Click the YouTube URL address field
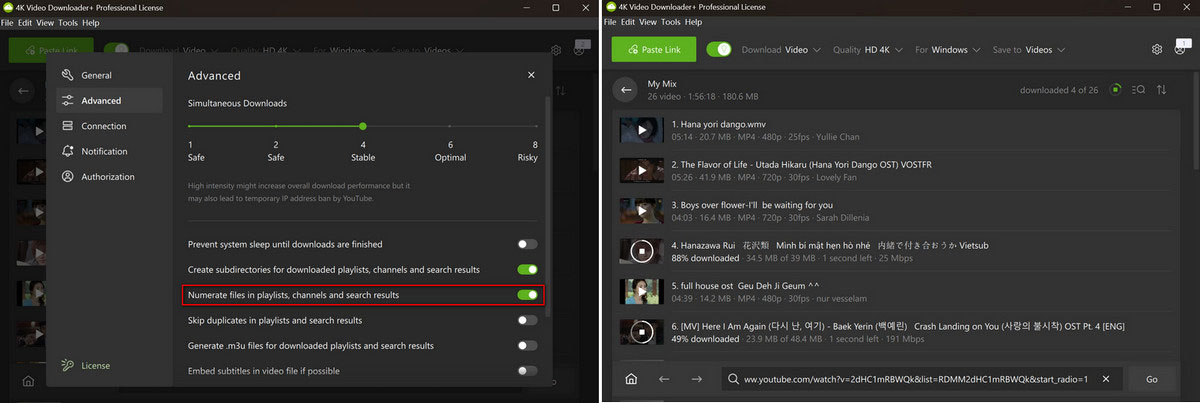Image resolution: width=1200 pixels, height=403 pixels. pos(920,380)
